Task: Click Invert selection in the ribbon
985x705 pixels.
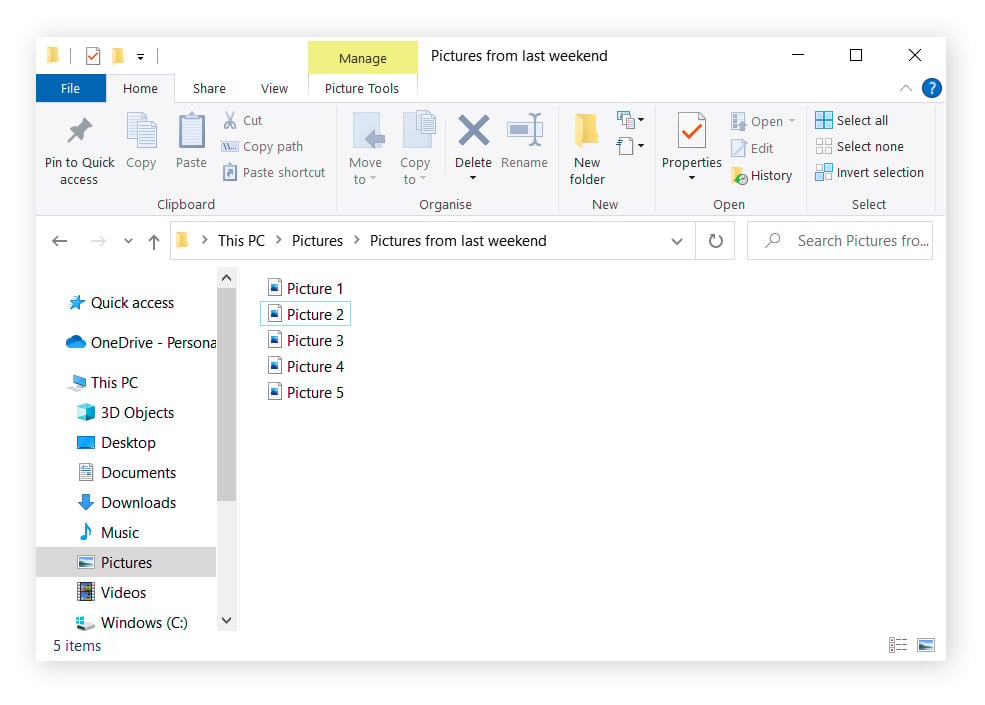Action: point(869,172)
